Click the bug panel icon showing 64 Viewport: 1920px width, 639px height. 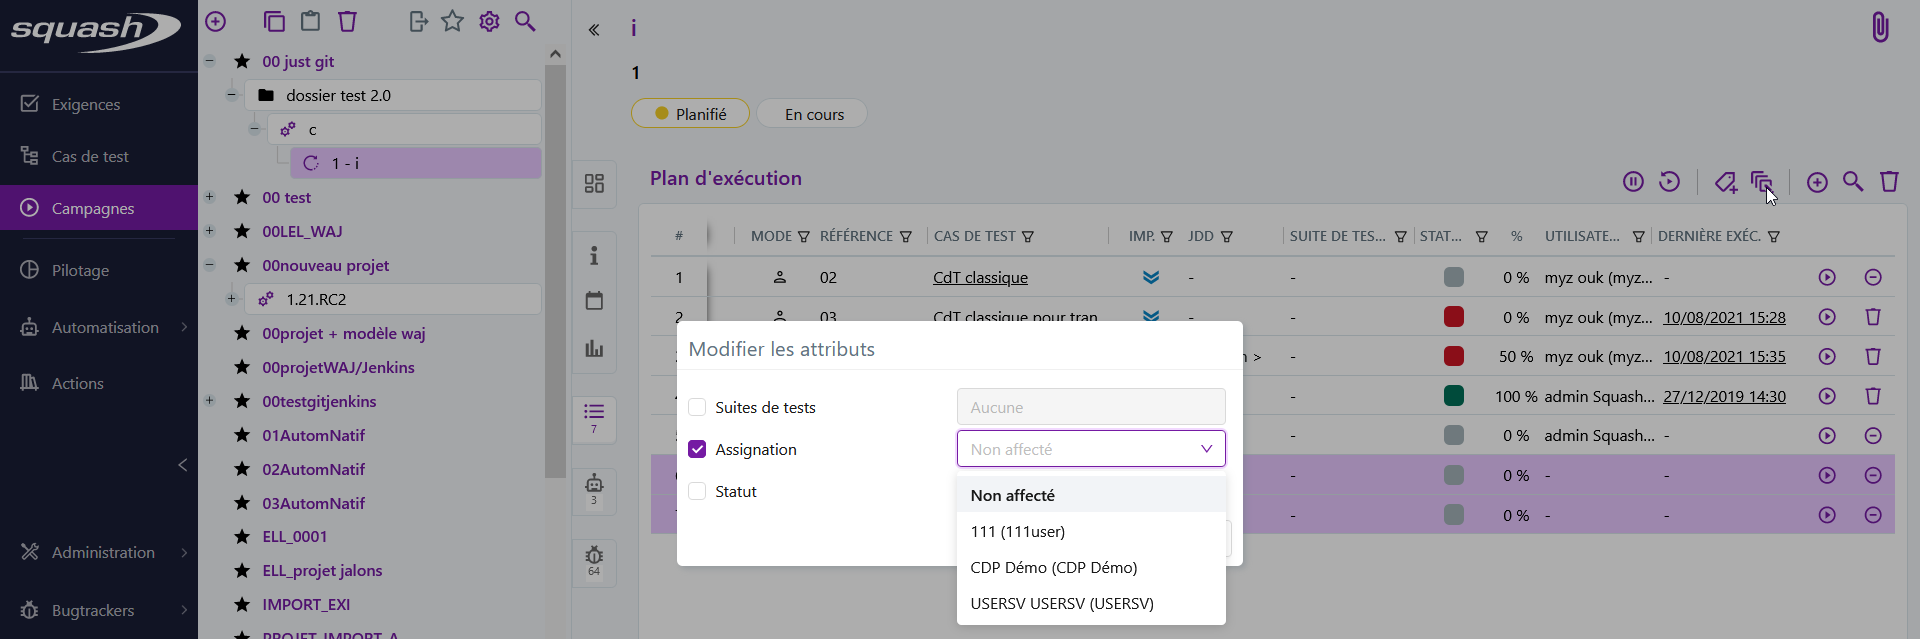tap(594, 563)
